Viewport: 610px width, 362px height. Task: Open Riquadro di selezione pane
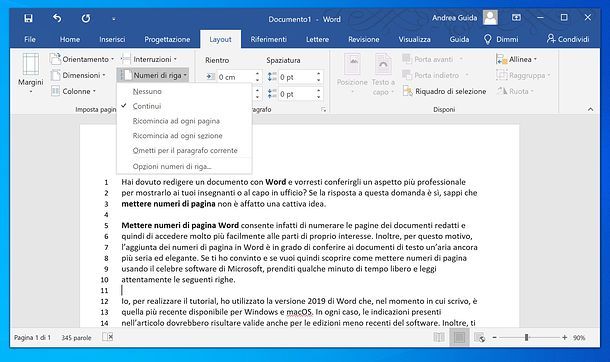click(444, 91)
